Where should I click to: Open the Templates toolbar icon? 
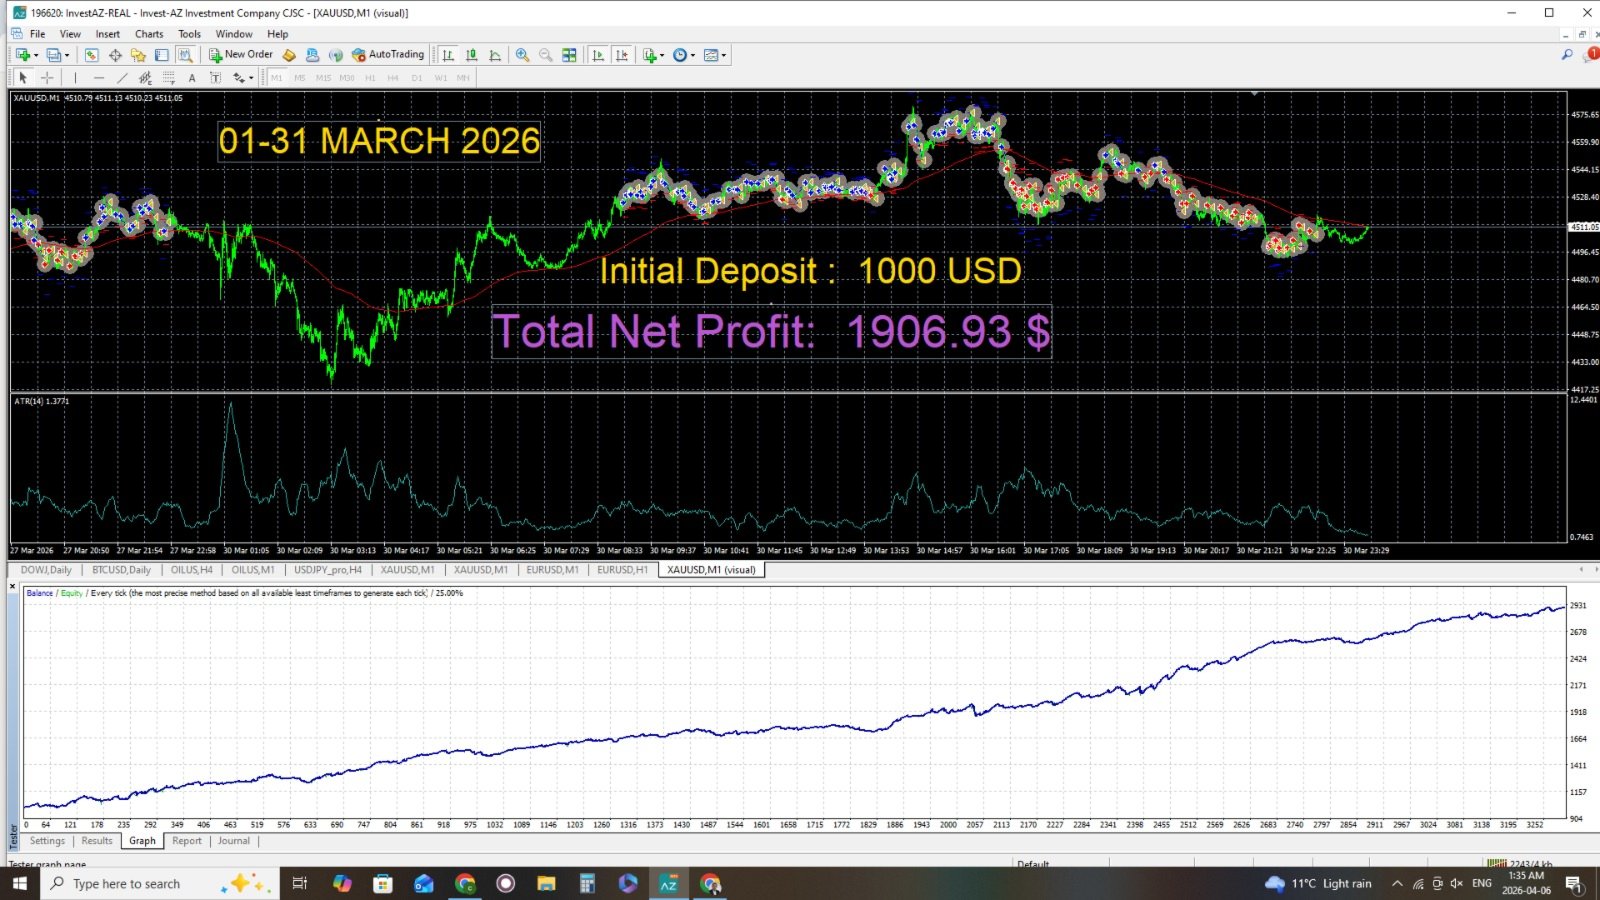pos(711,55)
